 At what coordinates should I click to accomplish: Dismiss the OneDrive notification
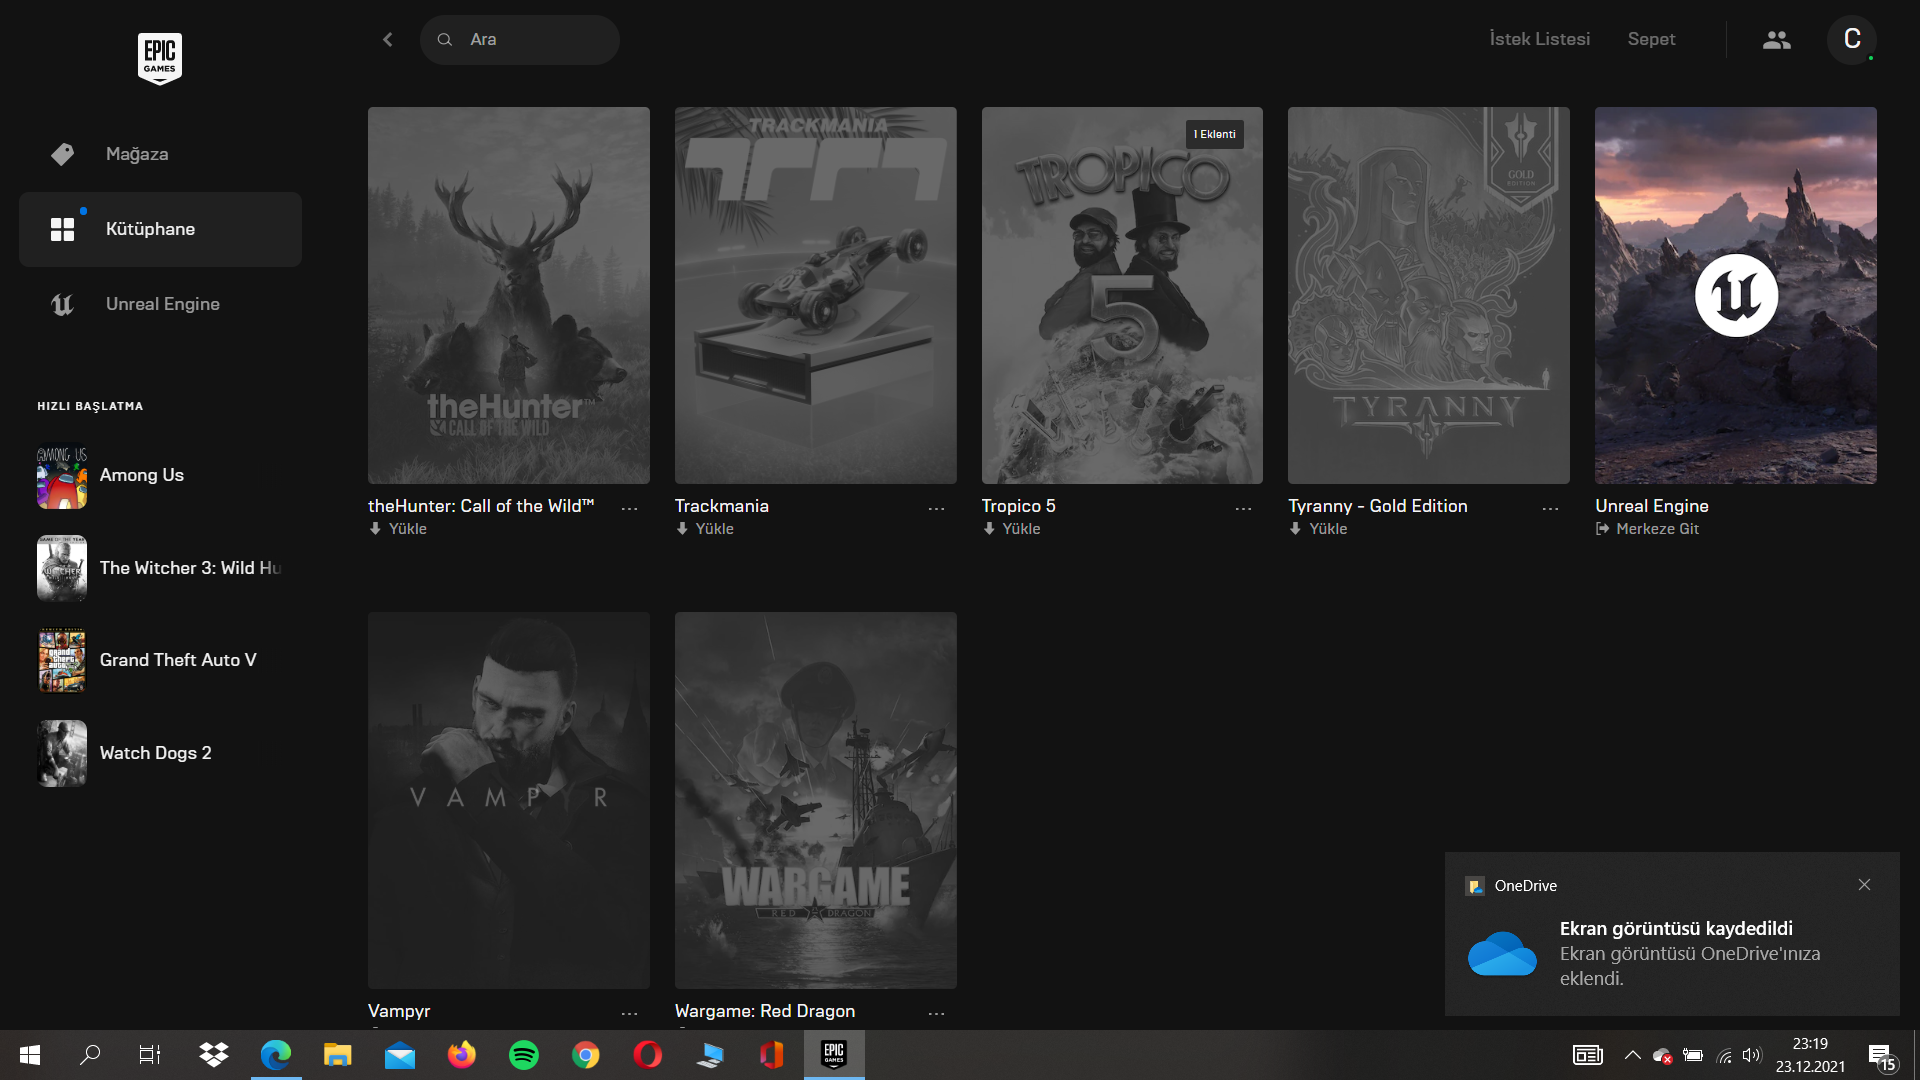[x=1864, y=885]
